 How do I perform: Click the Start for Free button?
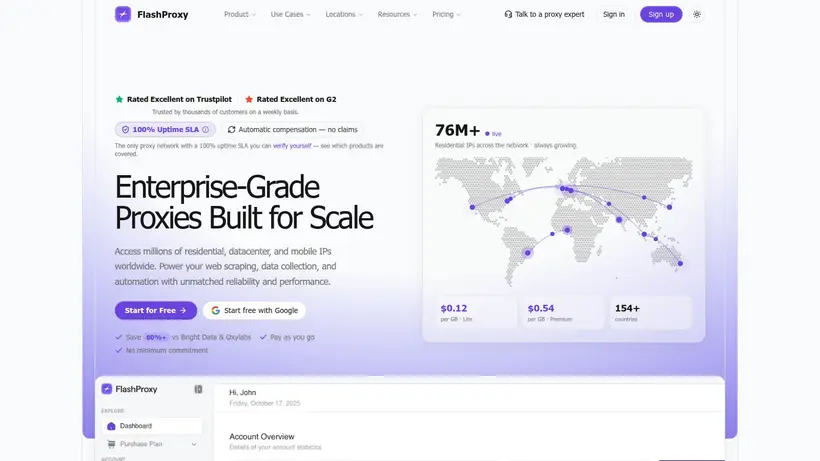[x=156, y=310]
